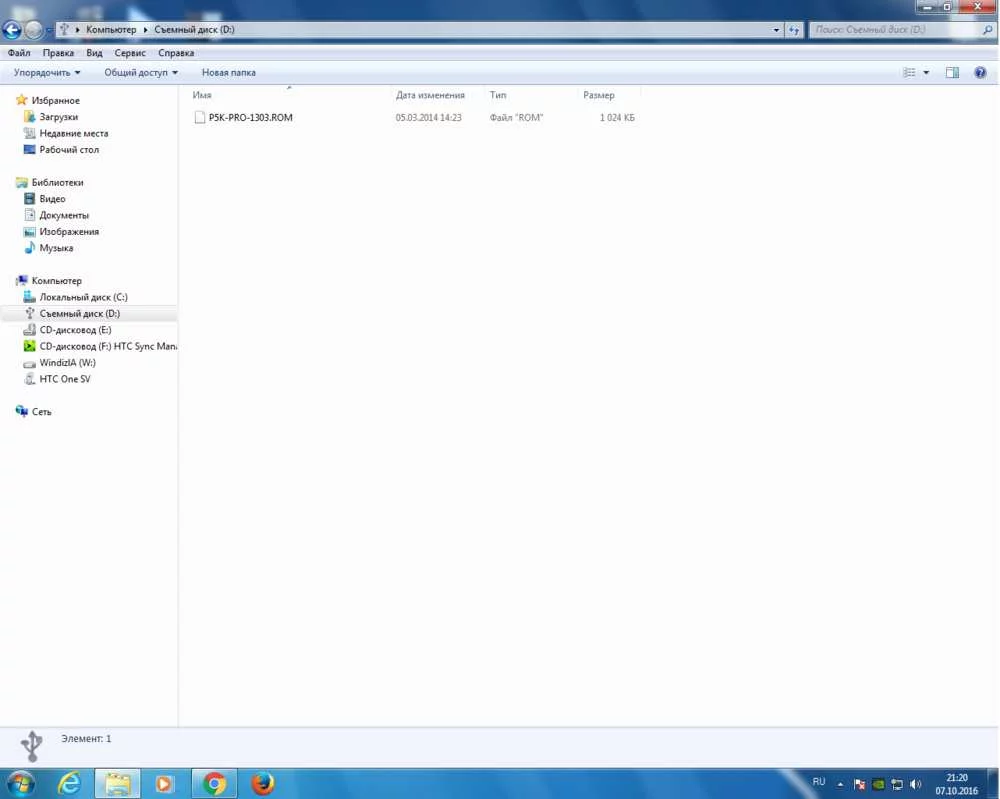Select file name P5K-PRO-1303.ROM
This screenshot has width=1000, height=799.
[x=251, y=117]
